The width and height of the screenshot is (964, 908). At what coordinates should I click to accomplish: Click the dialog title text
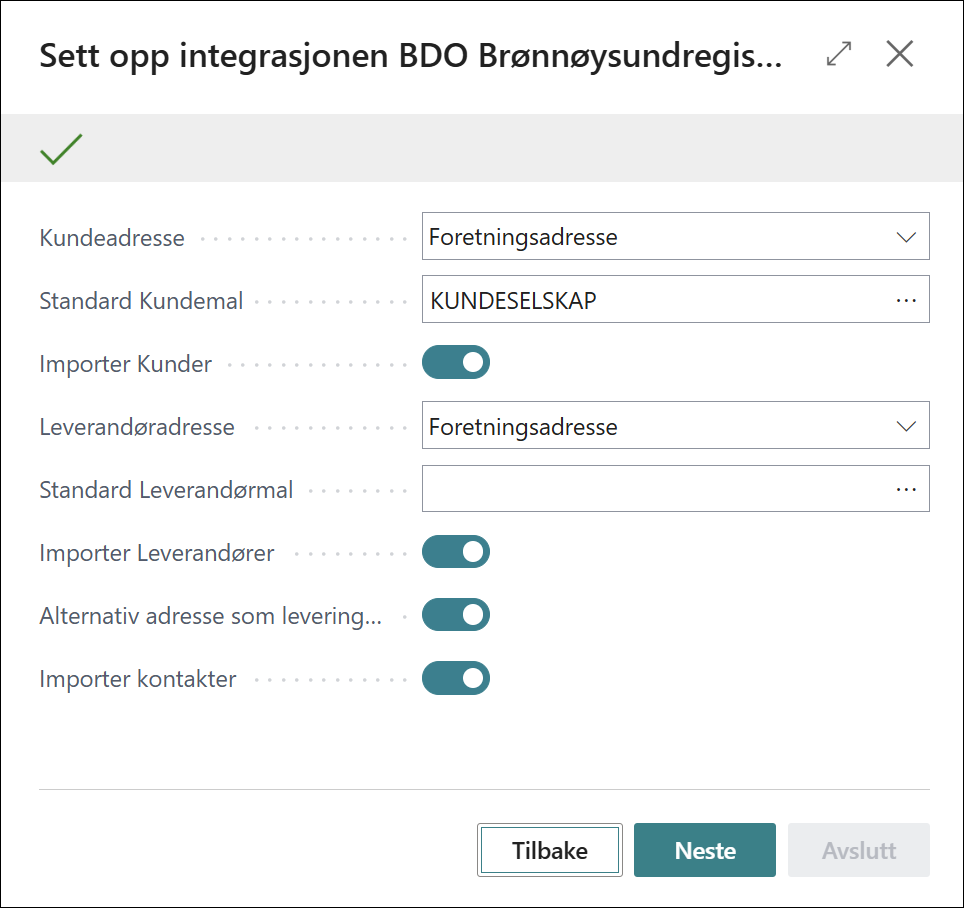click(410, 56)
